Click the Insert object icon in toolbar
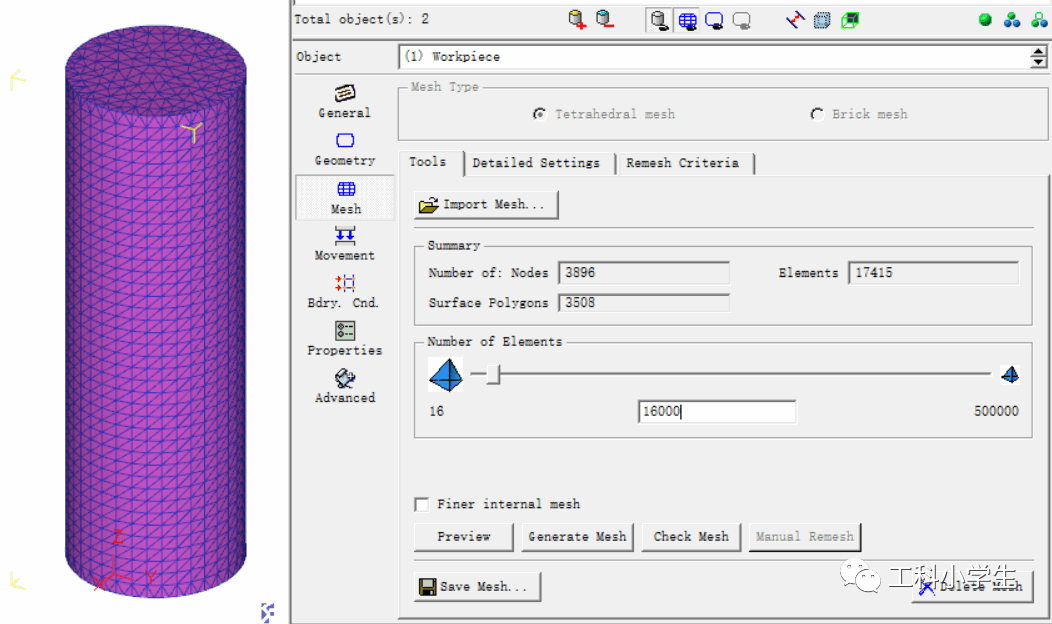 click(x=576, y=19)
